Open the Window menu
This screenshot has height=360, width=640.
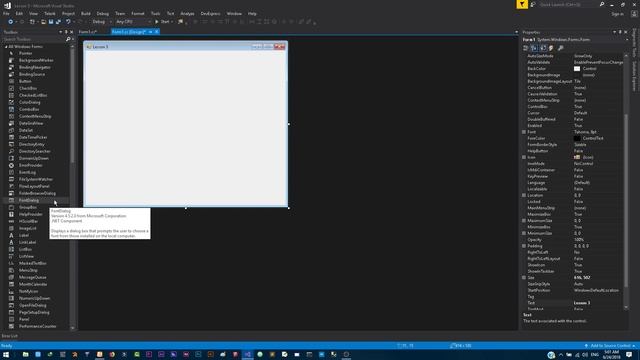point(234,13)
